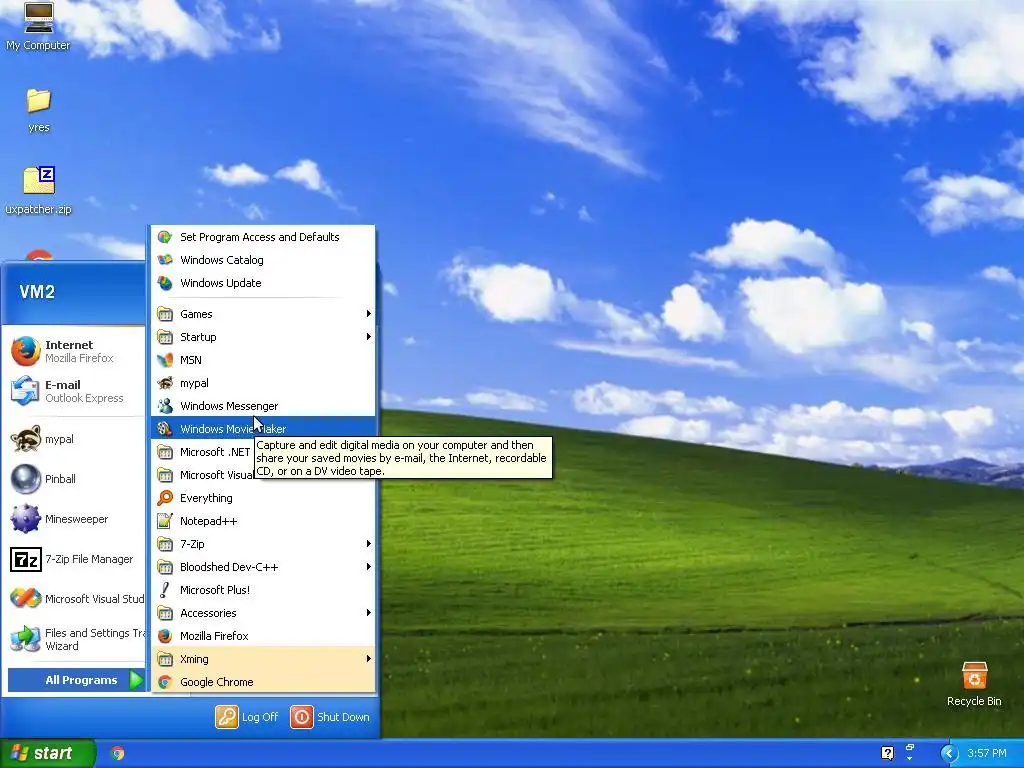Open Set Program Access and Defaults
This screenshot has width=1024, height=768.
[x=263, y=237]
